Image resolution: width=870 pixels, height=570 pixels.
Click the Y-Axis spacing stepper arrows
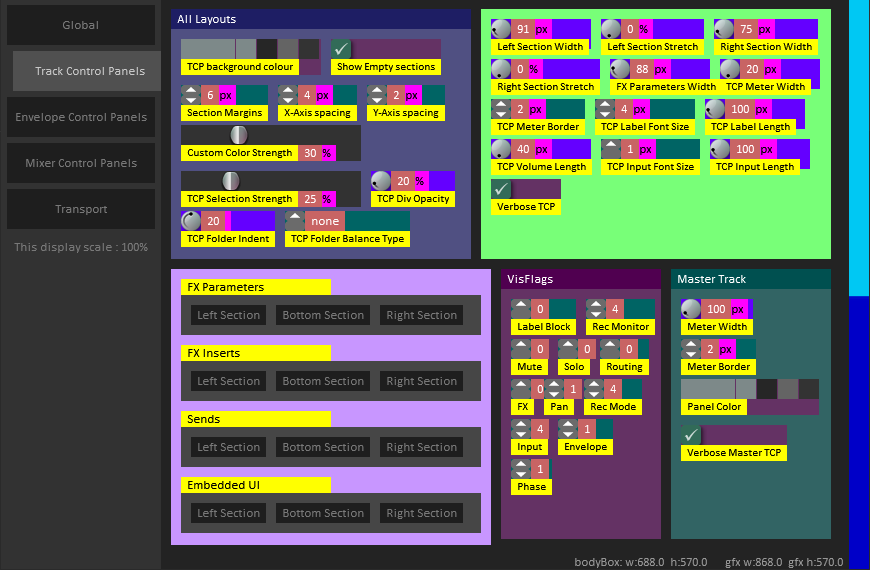coord(377,95)
